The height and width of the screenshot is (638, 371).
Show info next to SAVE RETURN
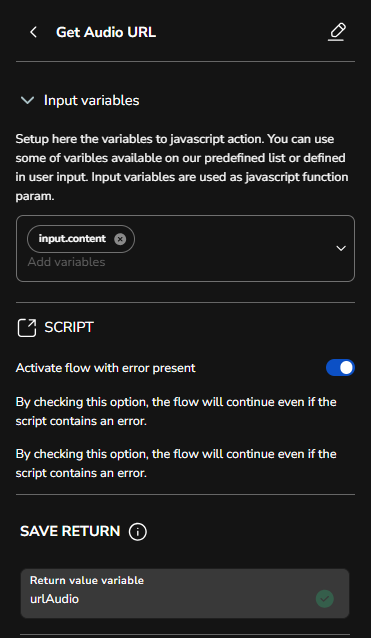(x=137, y=532)
